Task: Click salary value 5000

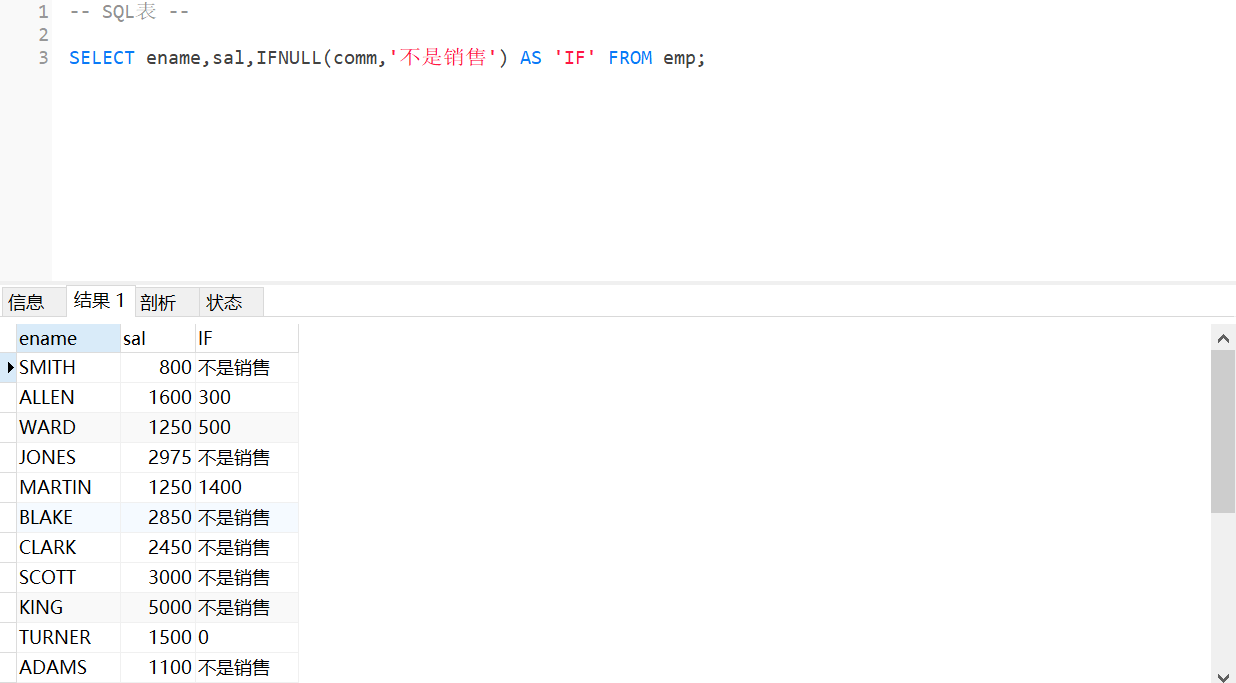Action: [x=157, y=608]
